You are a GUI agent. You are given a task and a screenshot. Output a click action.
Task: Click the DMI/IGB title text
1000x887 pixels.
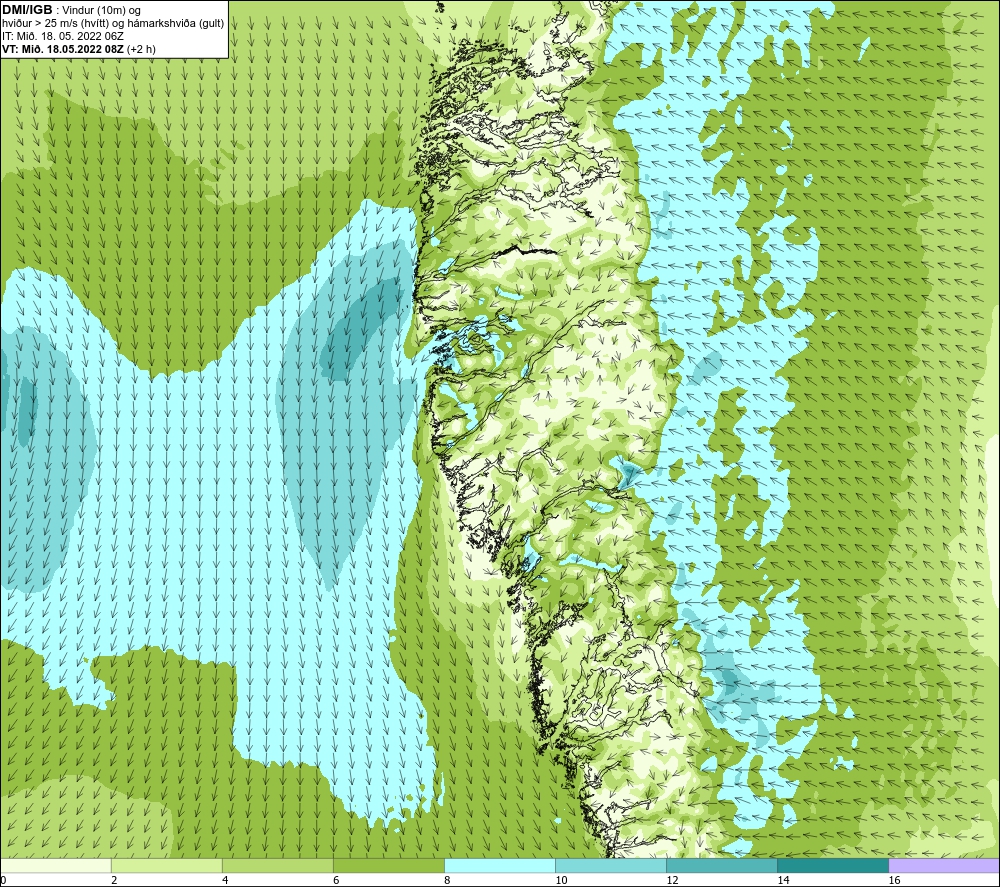click(27, 10)
